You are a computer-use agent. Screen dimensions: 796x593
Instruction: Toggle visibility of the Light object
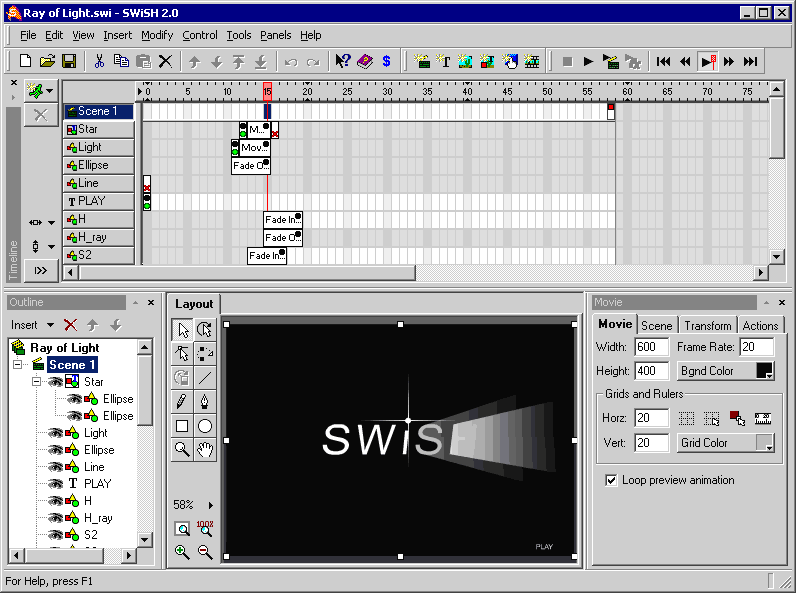55,433
